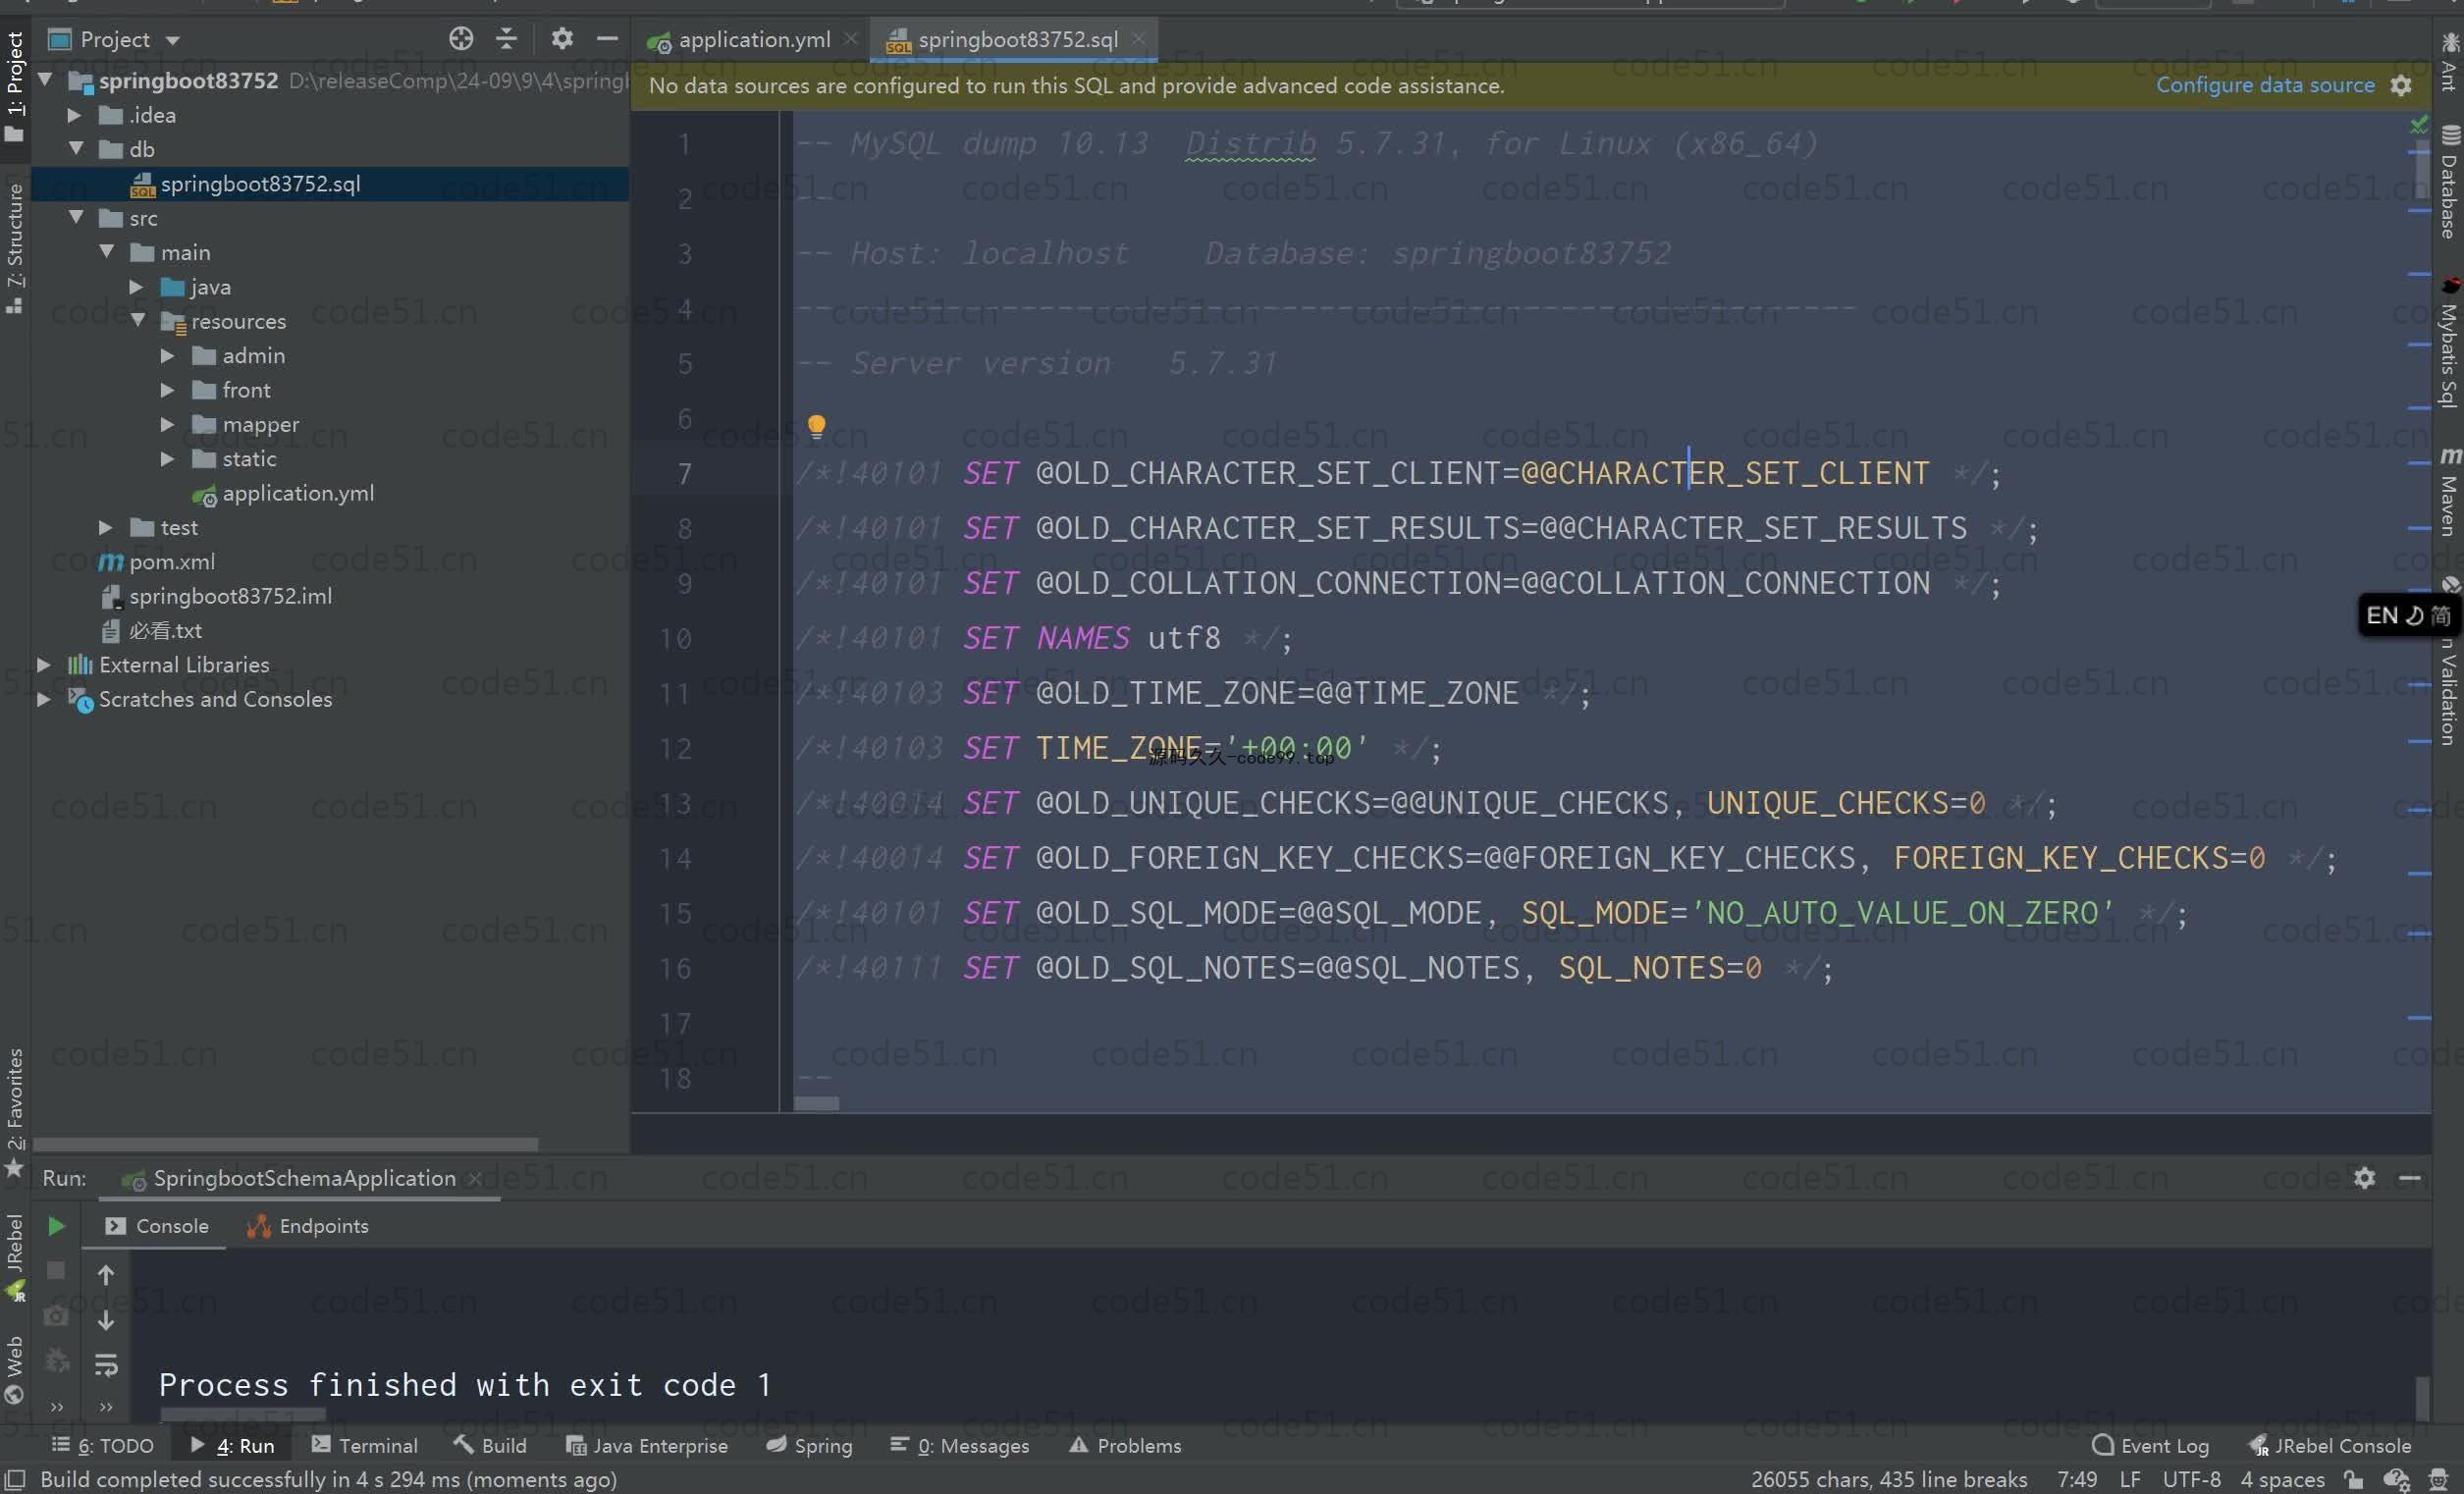The height and width of the screenshot is (1494, 2464).
Task: Minimize the Run panel
Action: click(x=2410, y=1178)
